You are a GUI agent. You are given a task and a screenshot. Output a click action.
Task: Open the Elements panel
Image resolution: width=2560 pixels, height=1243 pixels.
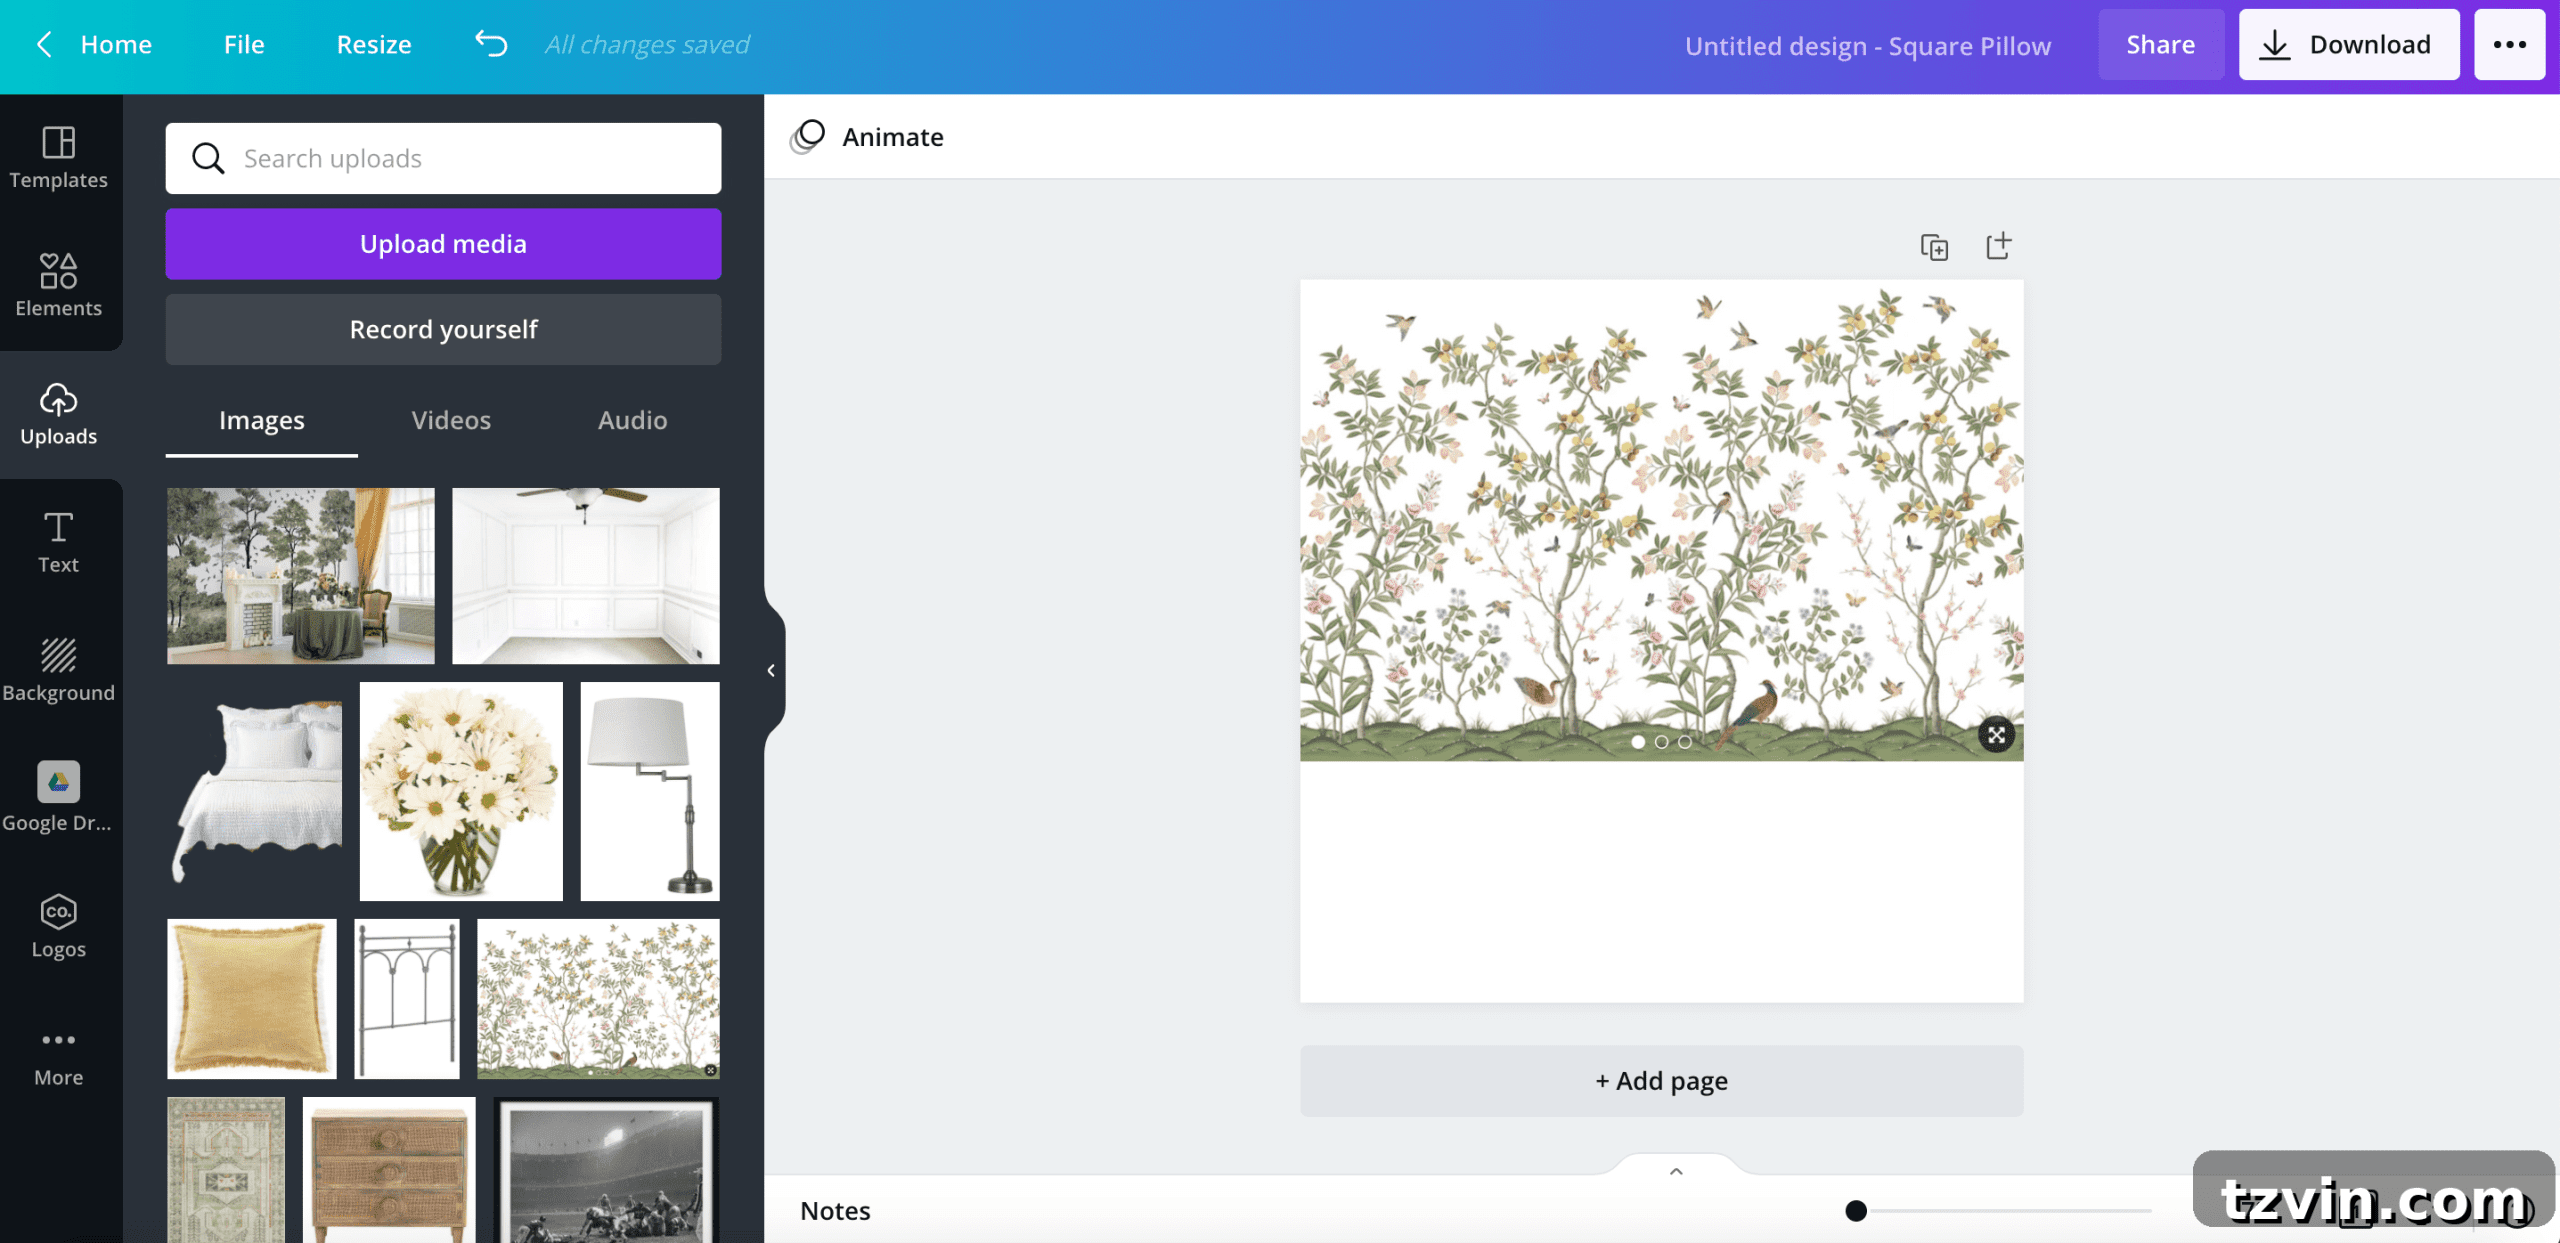click(59, 287)
